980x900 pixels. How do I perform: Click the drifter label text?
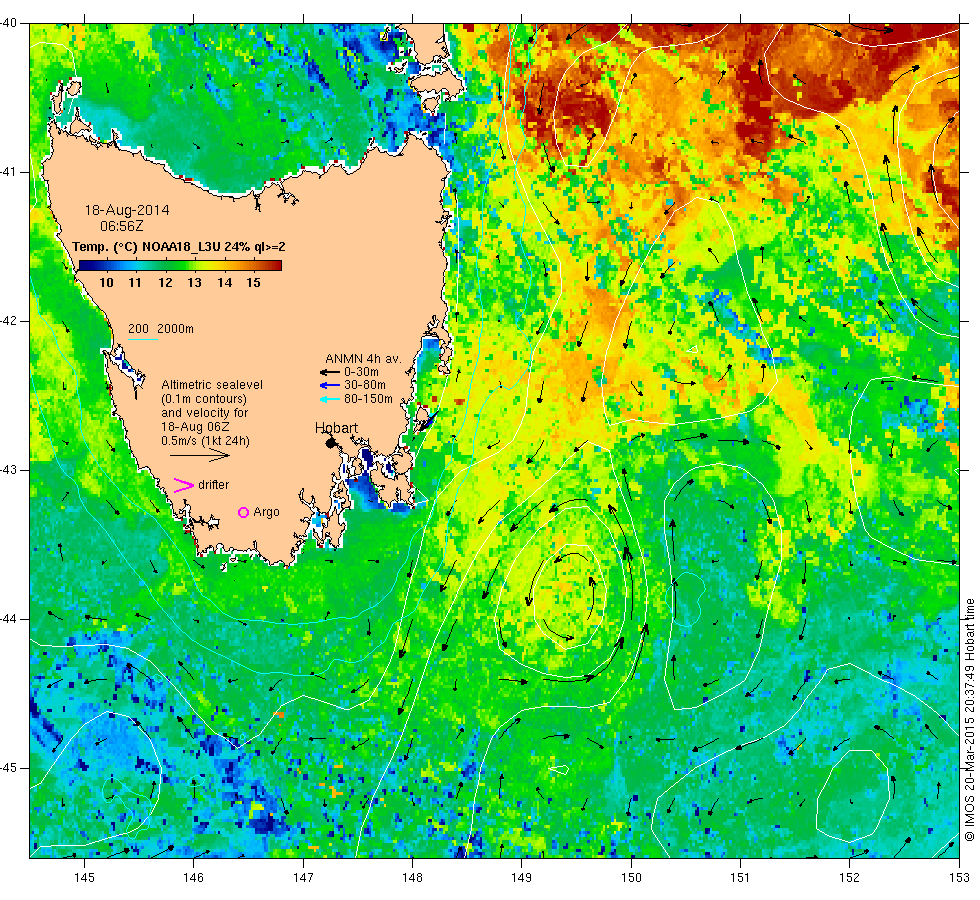click(x=214, y=485)
